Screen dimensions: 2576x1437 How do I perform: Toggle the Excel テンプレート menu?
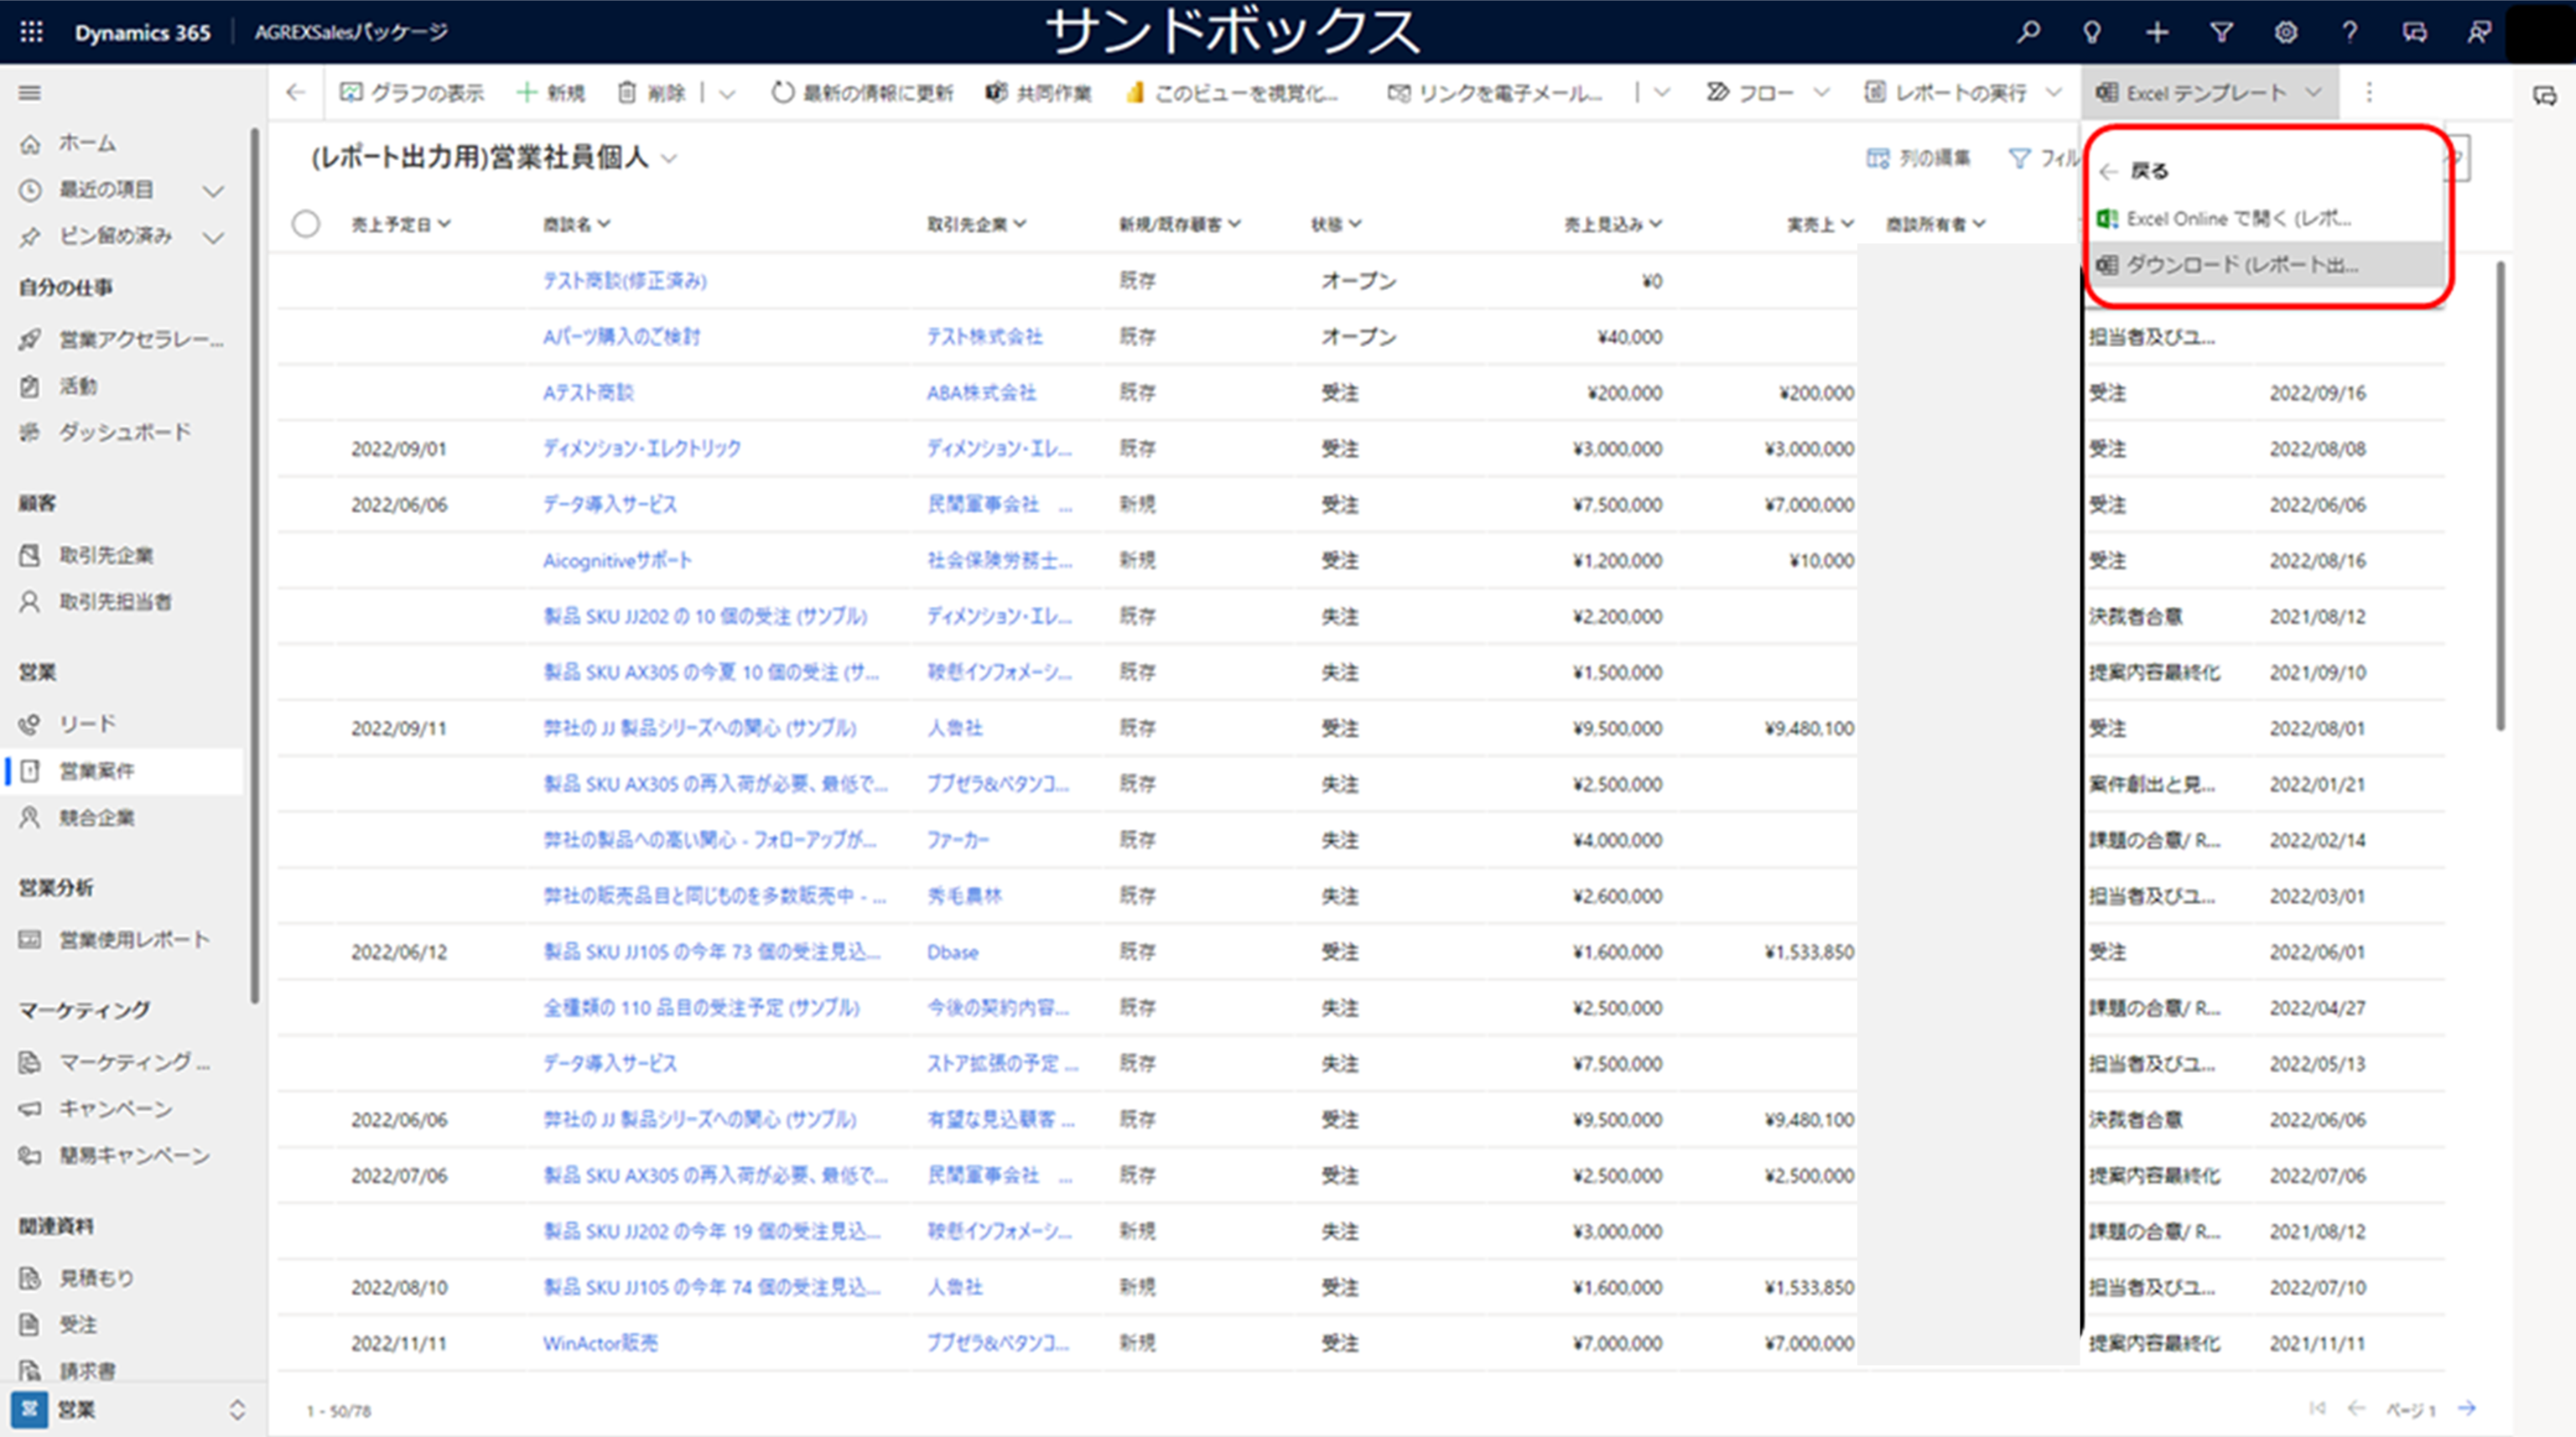2209,93
